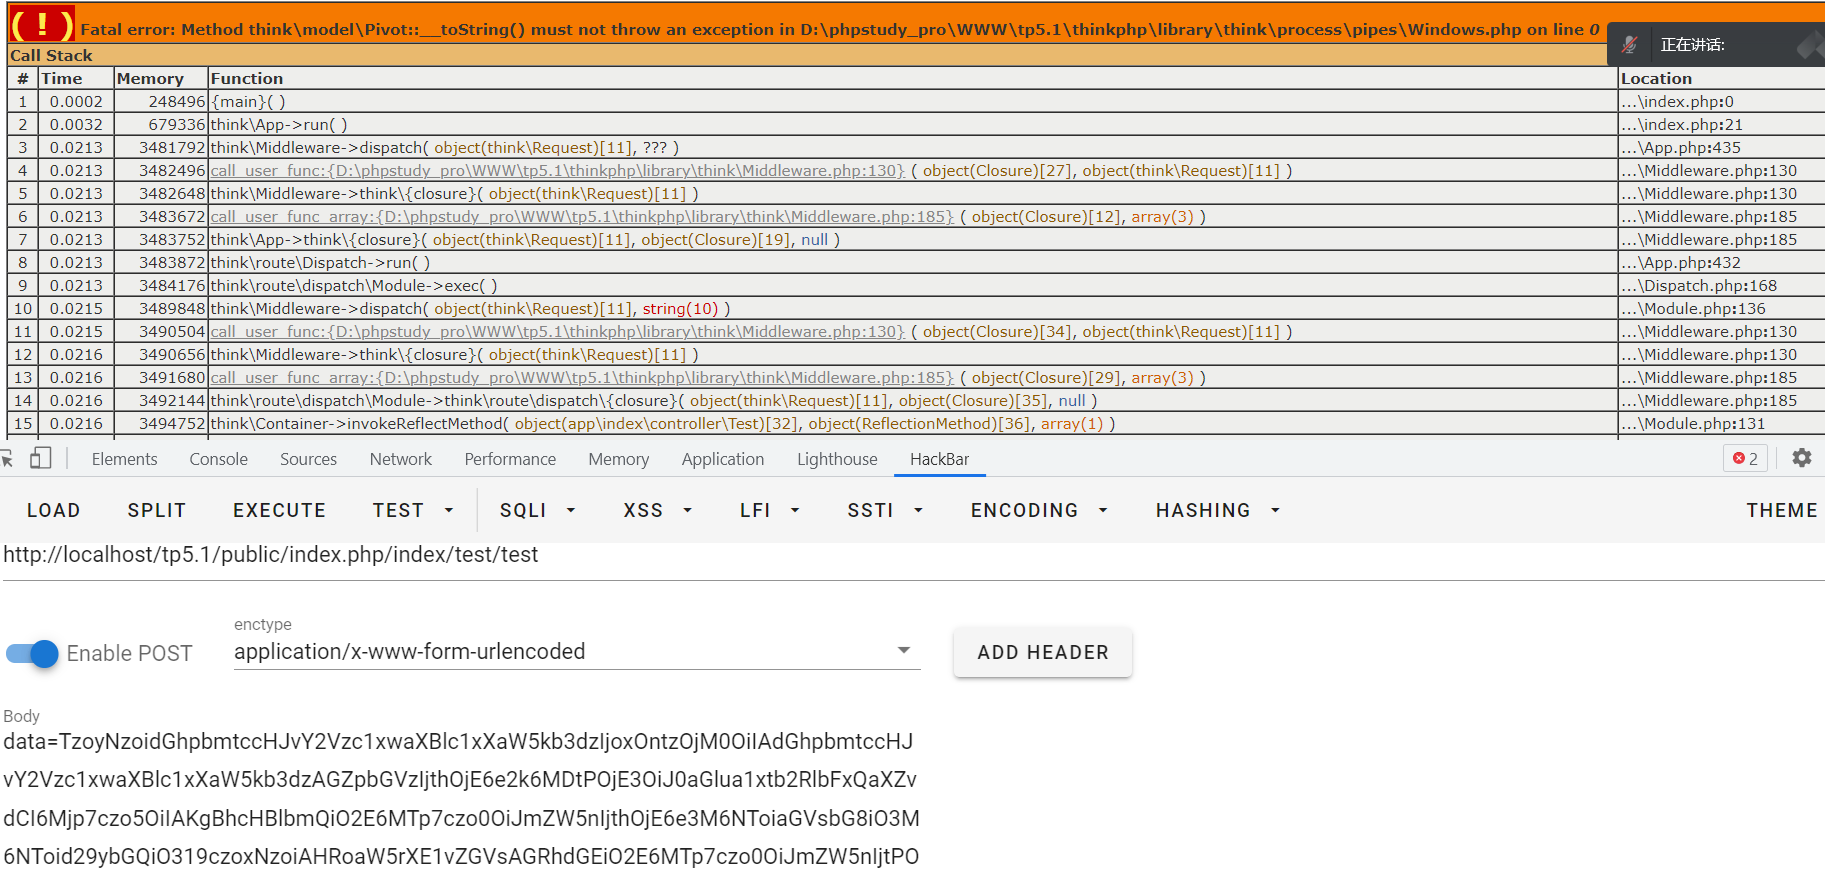Screen dimensions: 1825x875
Task: Click location ...\index.php:0
Action: tap(1677, 102)
